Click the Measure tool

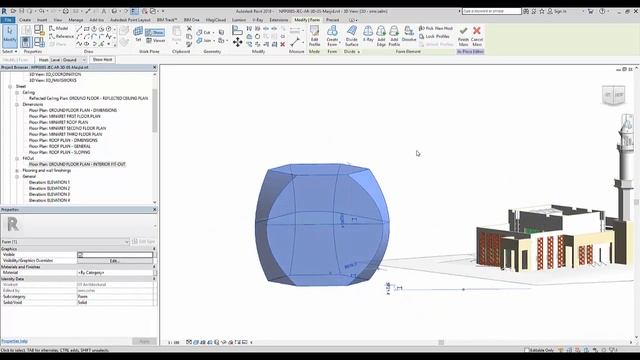(x=296, y=42)
